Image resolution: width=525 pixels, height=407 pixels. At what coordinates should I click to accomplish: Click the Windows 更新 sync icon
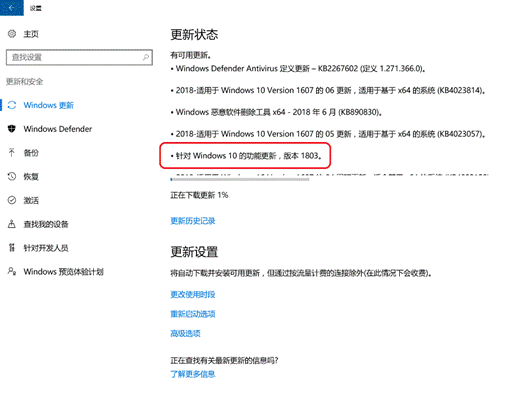pyautogui.click(x=12, y=105)
